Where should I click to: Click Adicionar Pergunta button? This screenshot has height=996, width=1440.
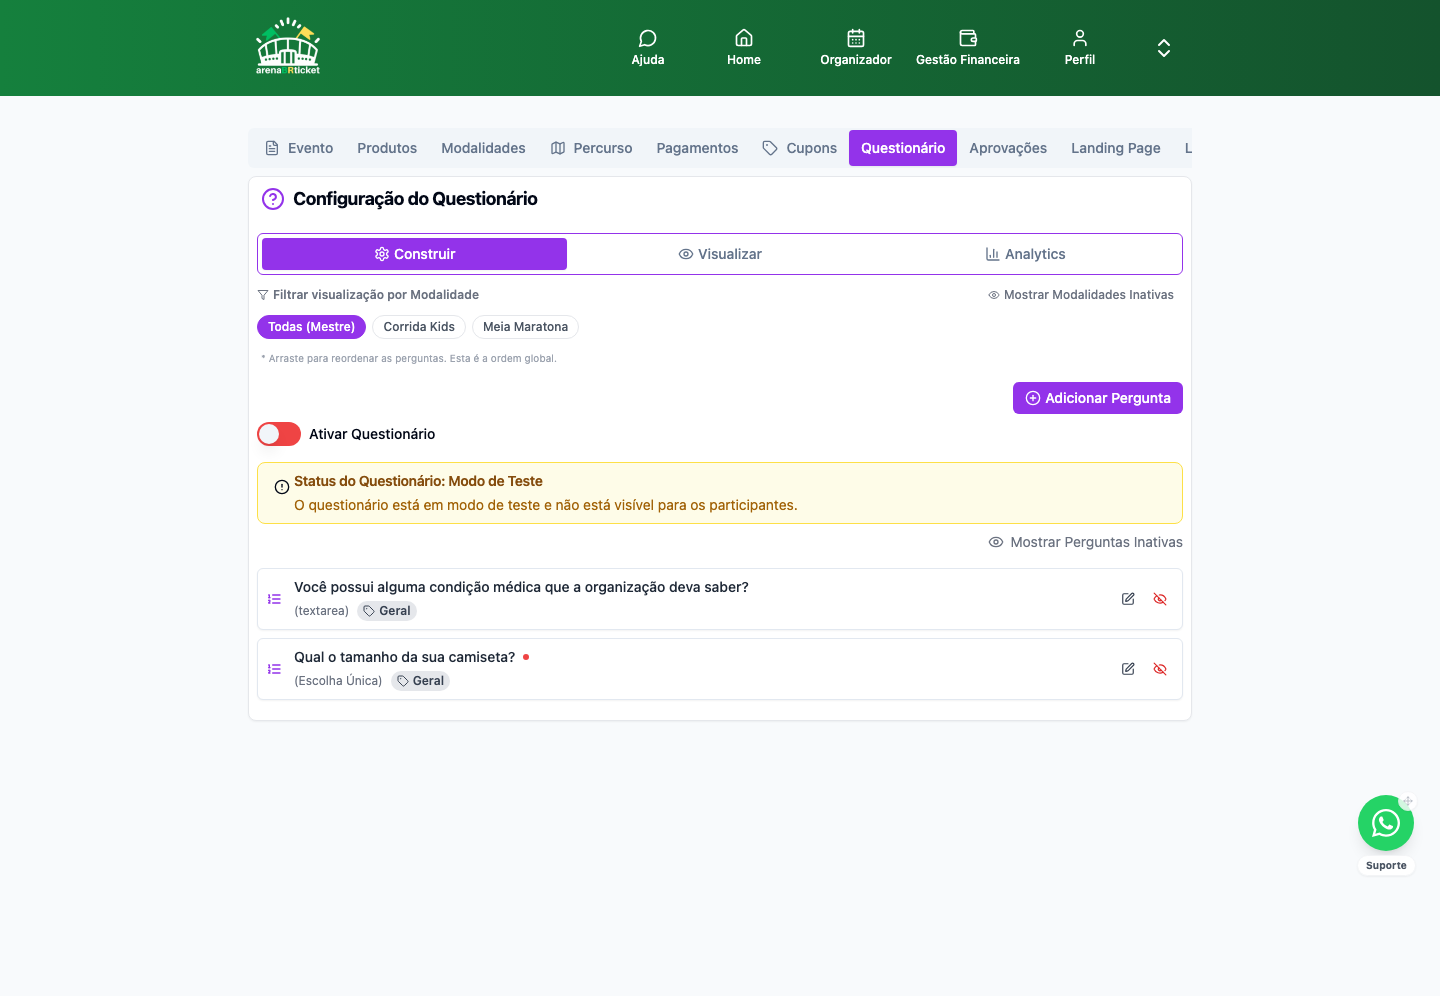click(x=1098, y=398)
